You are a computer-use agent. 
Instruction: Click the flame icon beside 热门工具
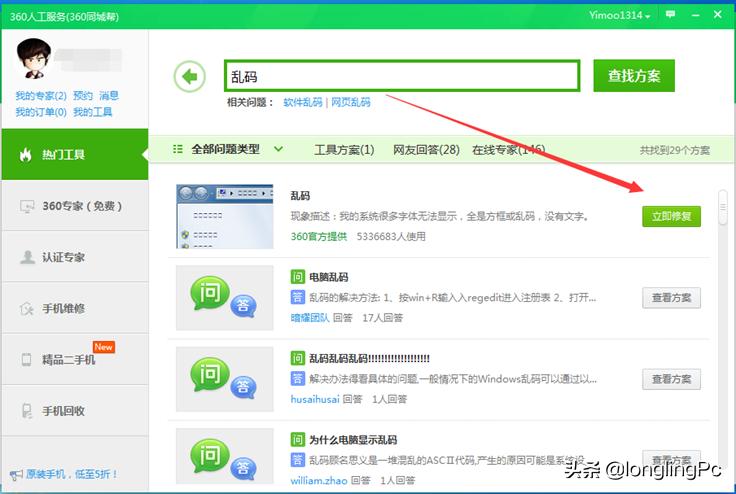coord(26,154)
